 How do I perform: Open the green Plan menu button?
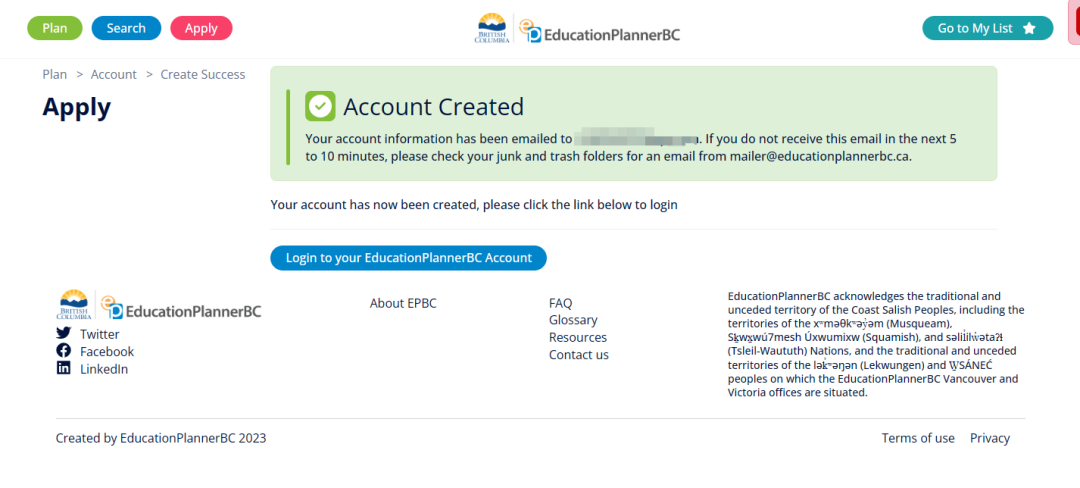pos(54,28)
